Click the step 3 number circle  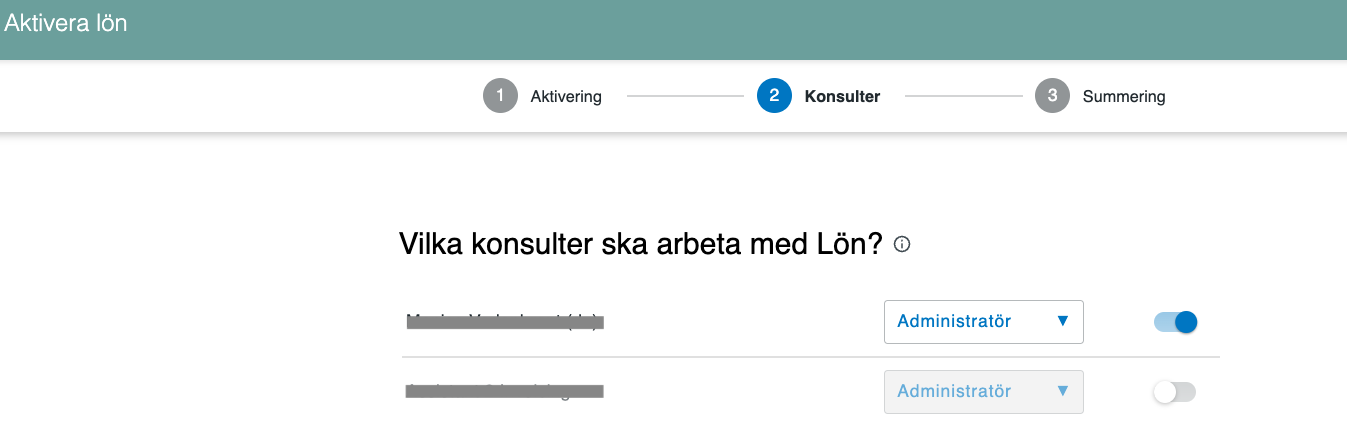click(x=1052, y=97)
